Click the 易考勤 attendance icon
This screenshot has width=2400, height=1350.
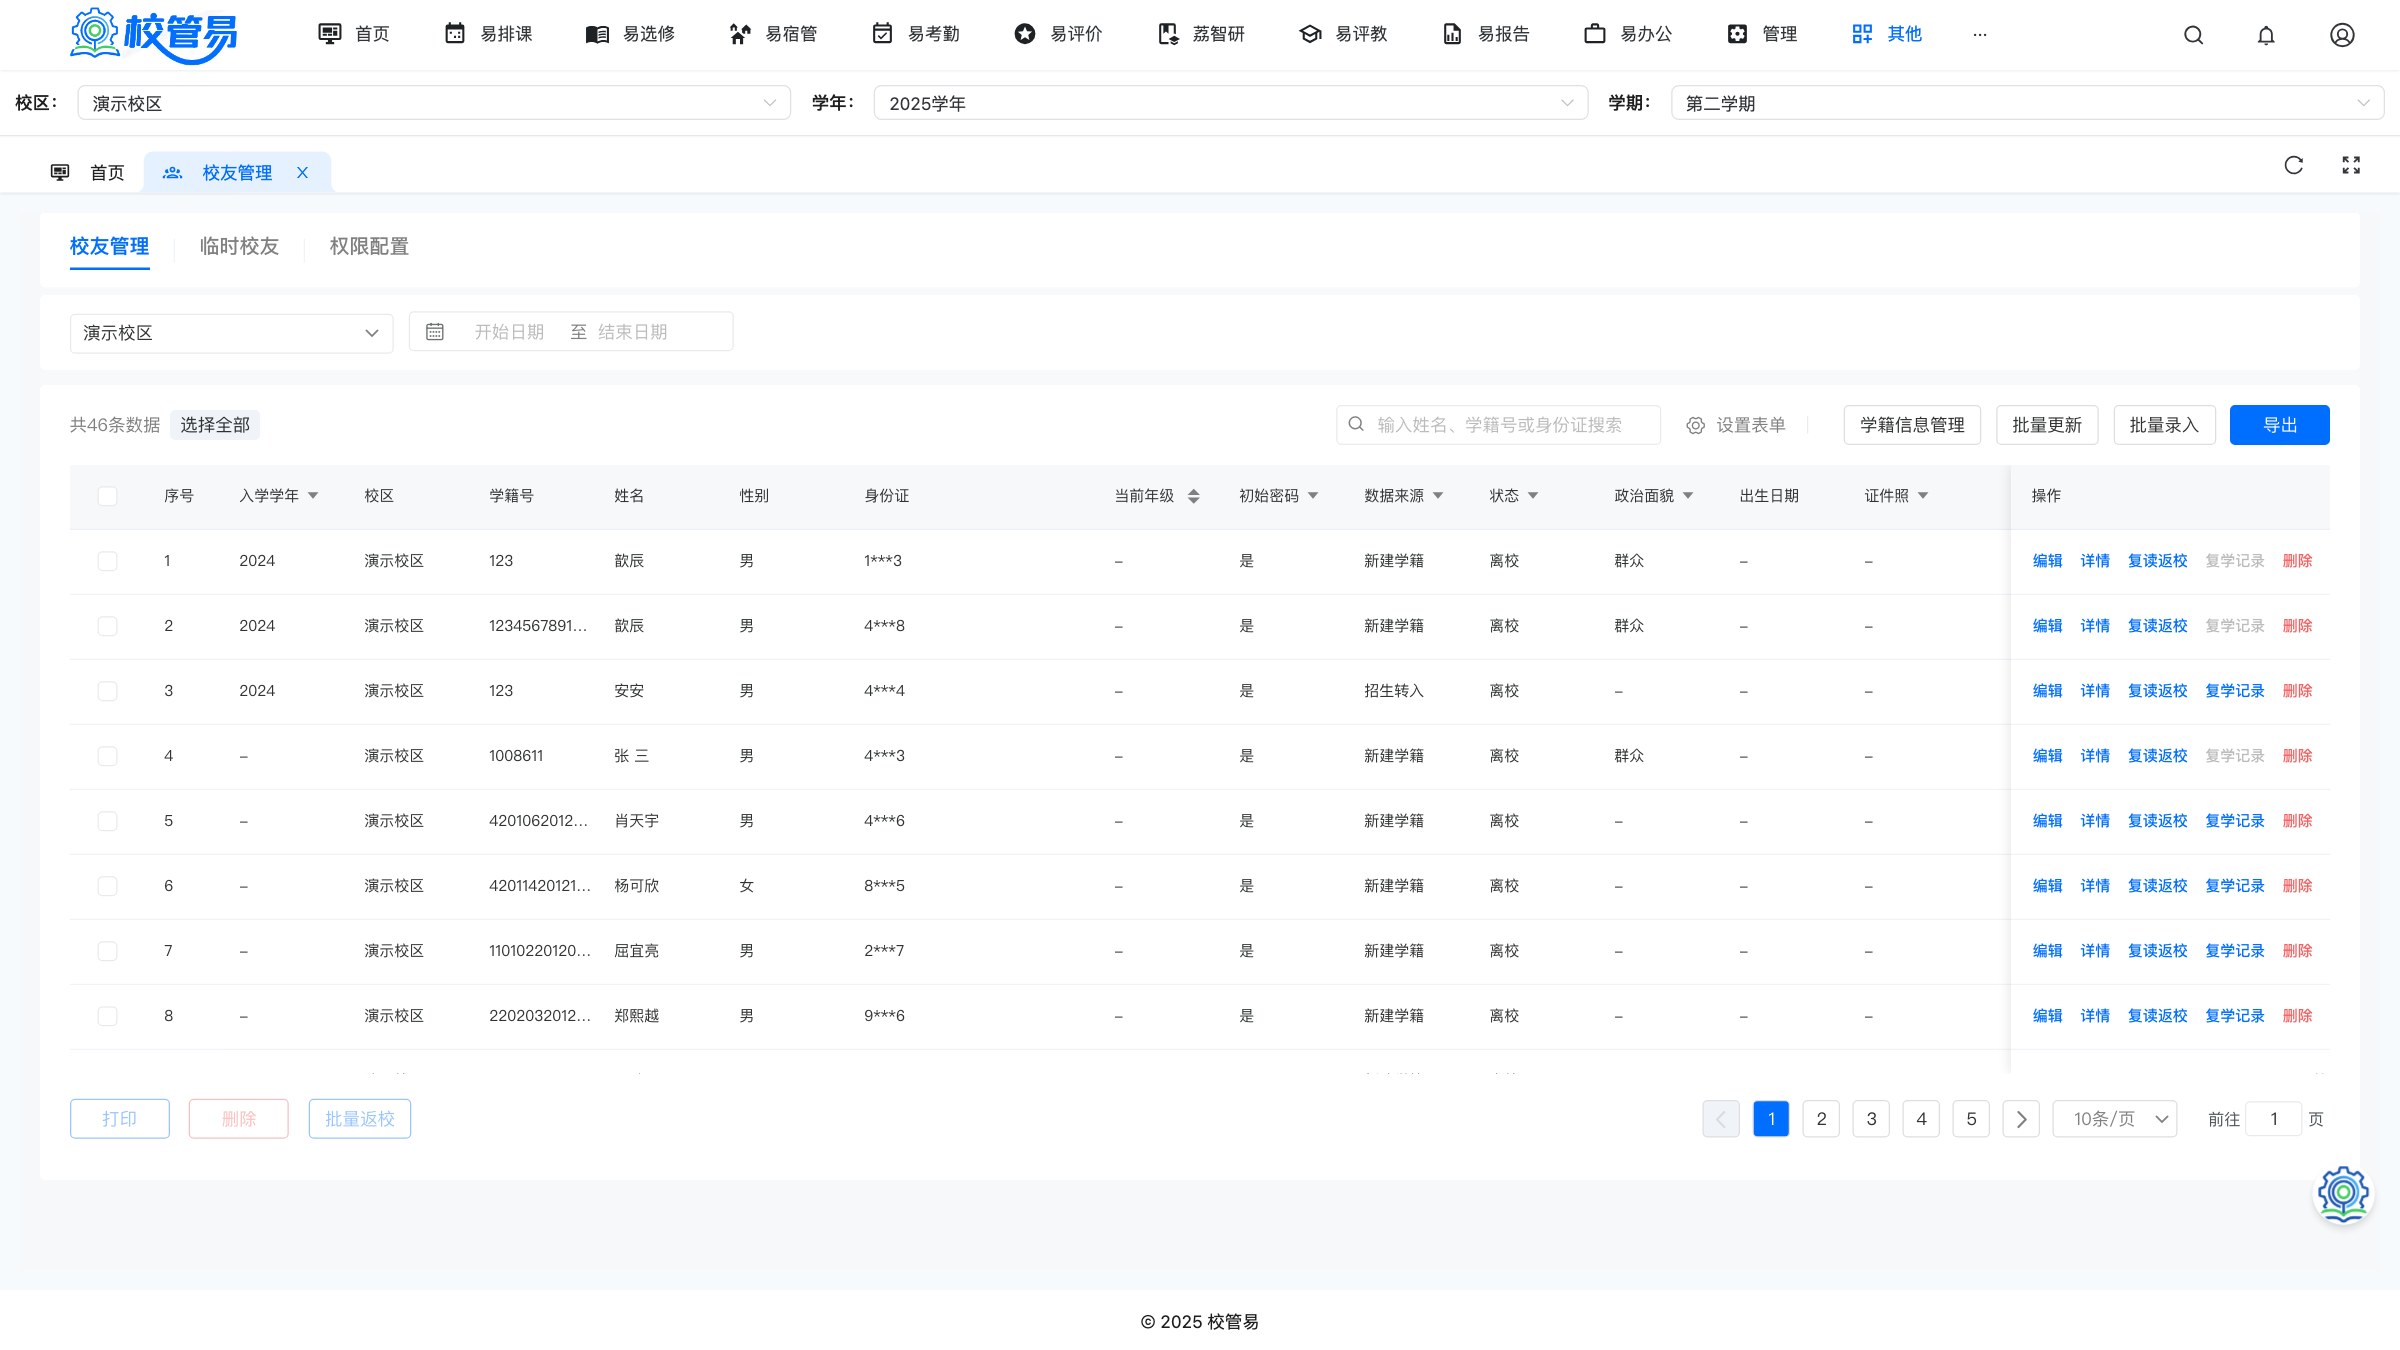coord(882,34)
